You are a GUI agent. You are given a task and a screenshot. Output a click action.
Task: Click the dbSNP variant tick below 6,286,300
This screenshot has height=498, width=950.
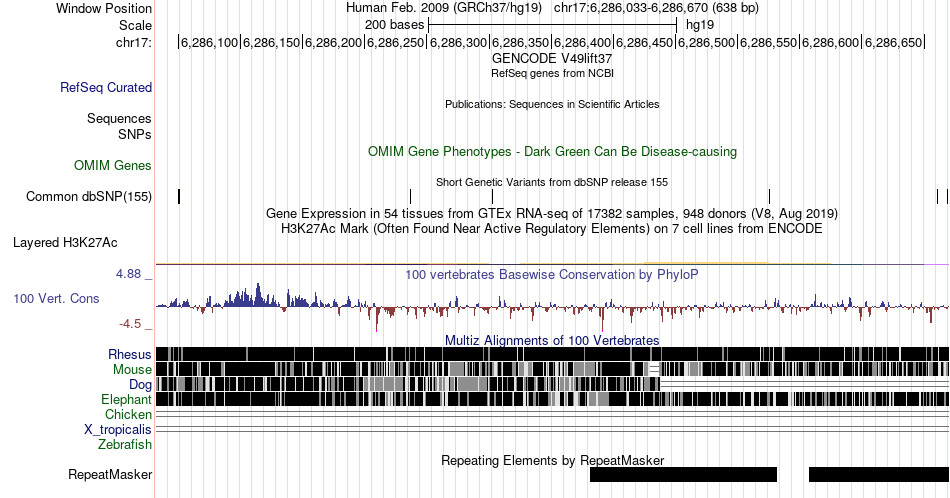pos(493,196)
